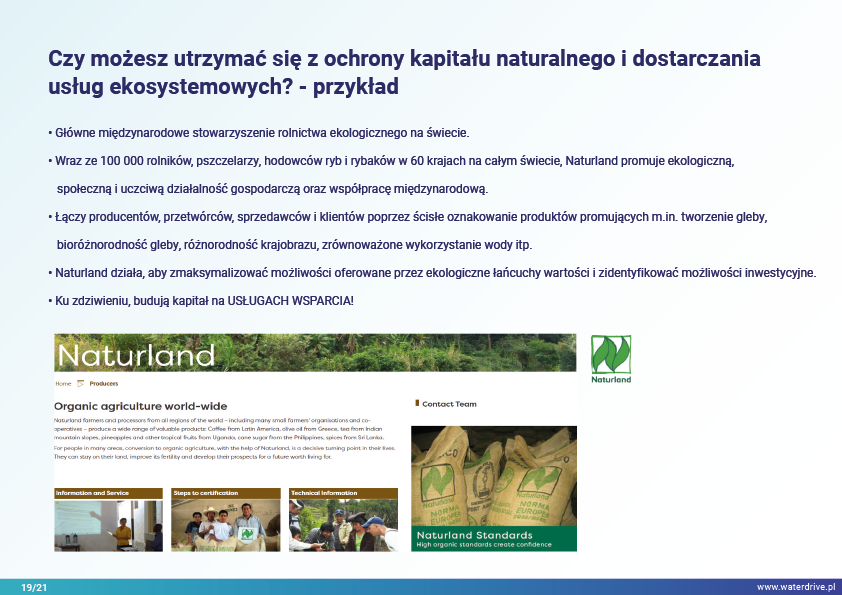Open the Home breadcrumb link
Image resolution: width=842 pixels, height=595 pixels.
coord(63,383)
